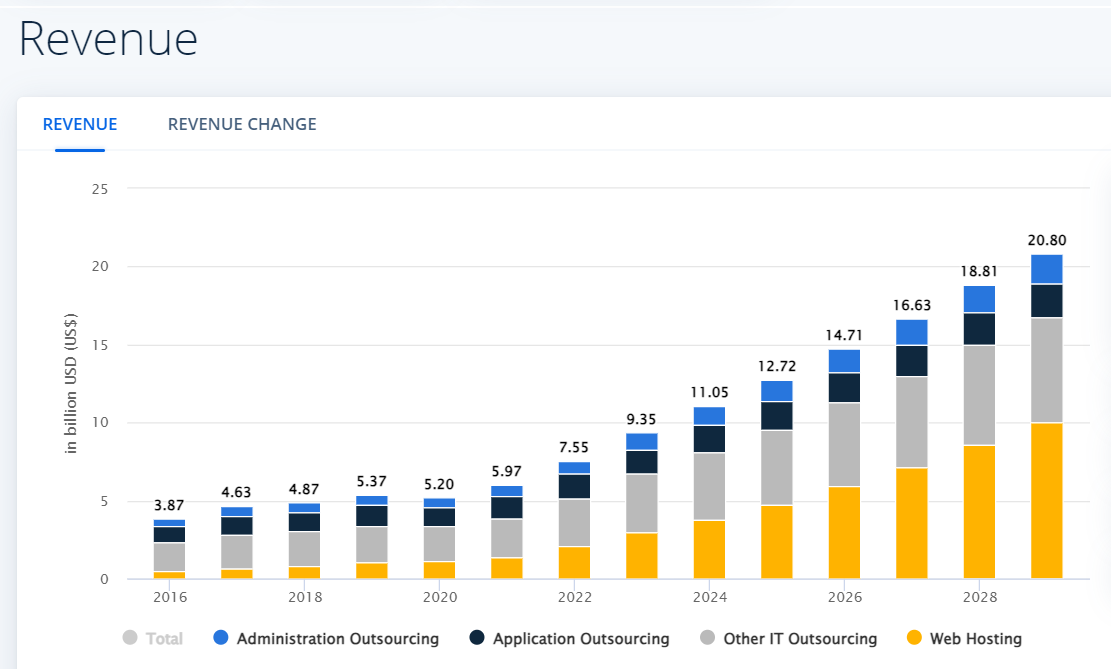Toggle the Total series in legend
This screenshot has width=1111, height=669.
(153, 638)
